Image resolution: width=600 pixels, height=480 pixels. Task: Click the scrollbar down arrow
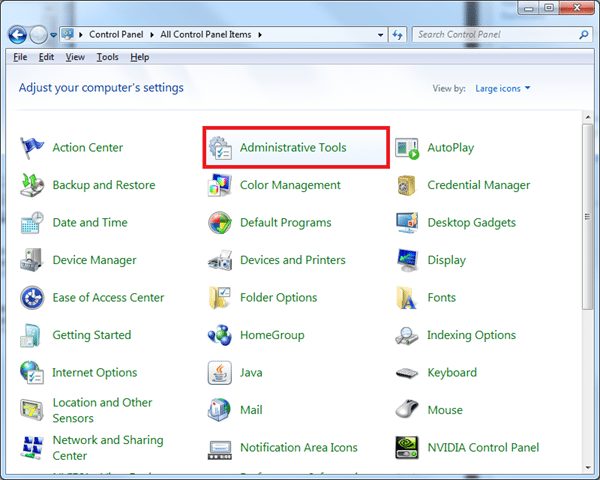pyautogui.click(x=588, y=468)
